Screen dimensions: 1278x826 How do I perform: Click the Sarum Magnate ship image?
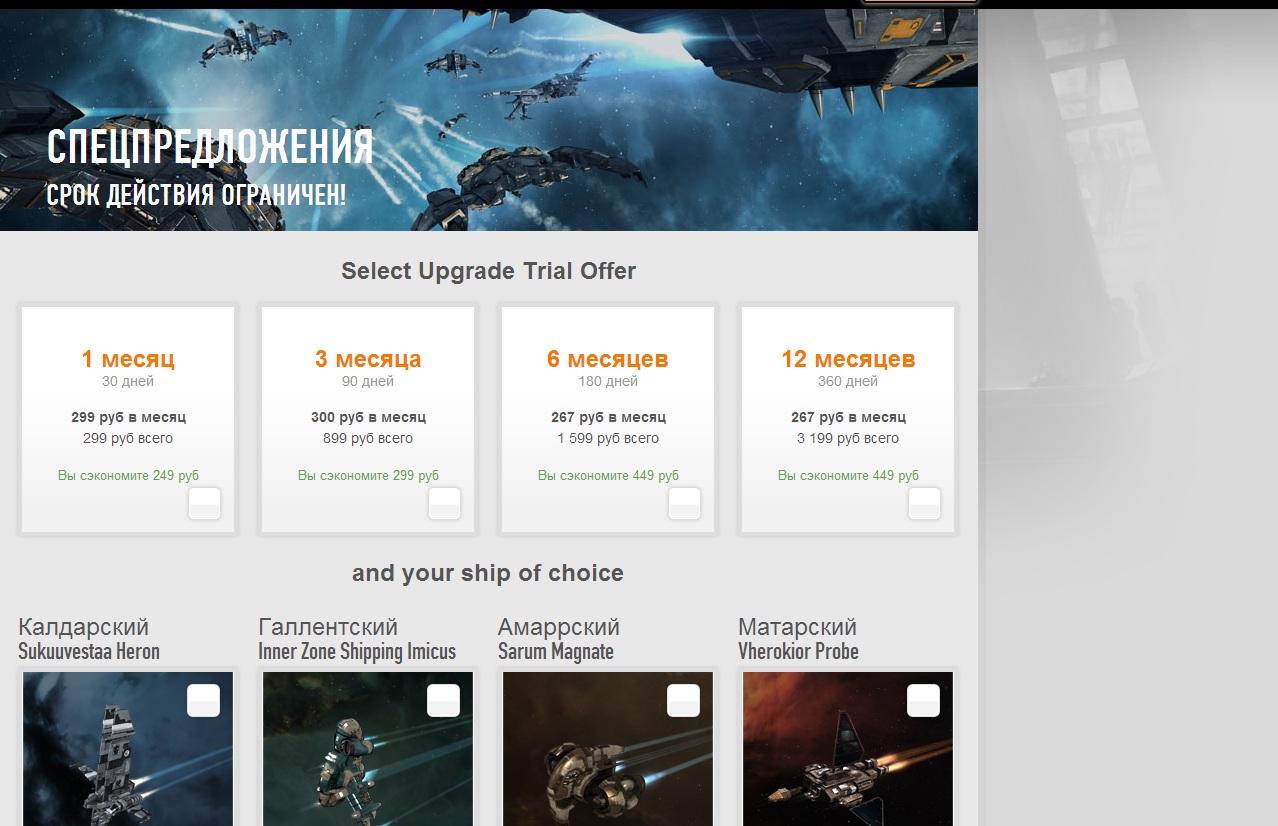608,749
